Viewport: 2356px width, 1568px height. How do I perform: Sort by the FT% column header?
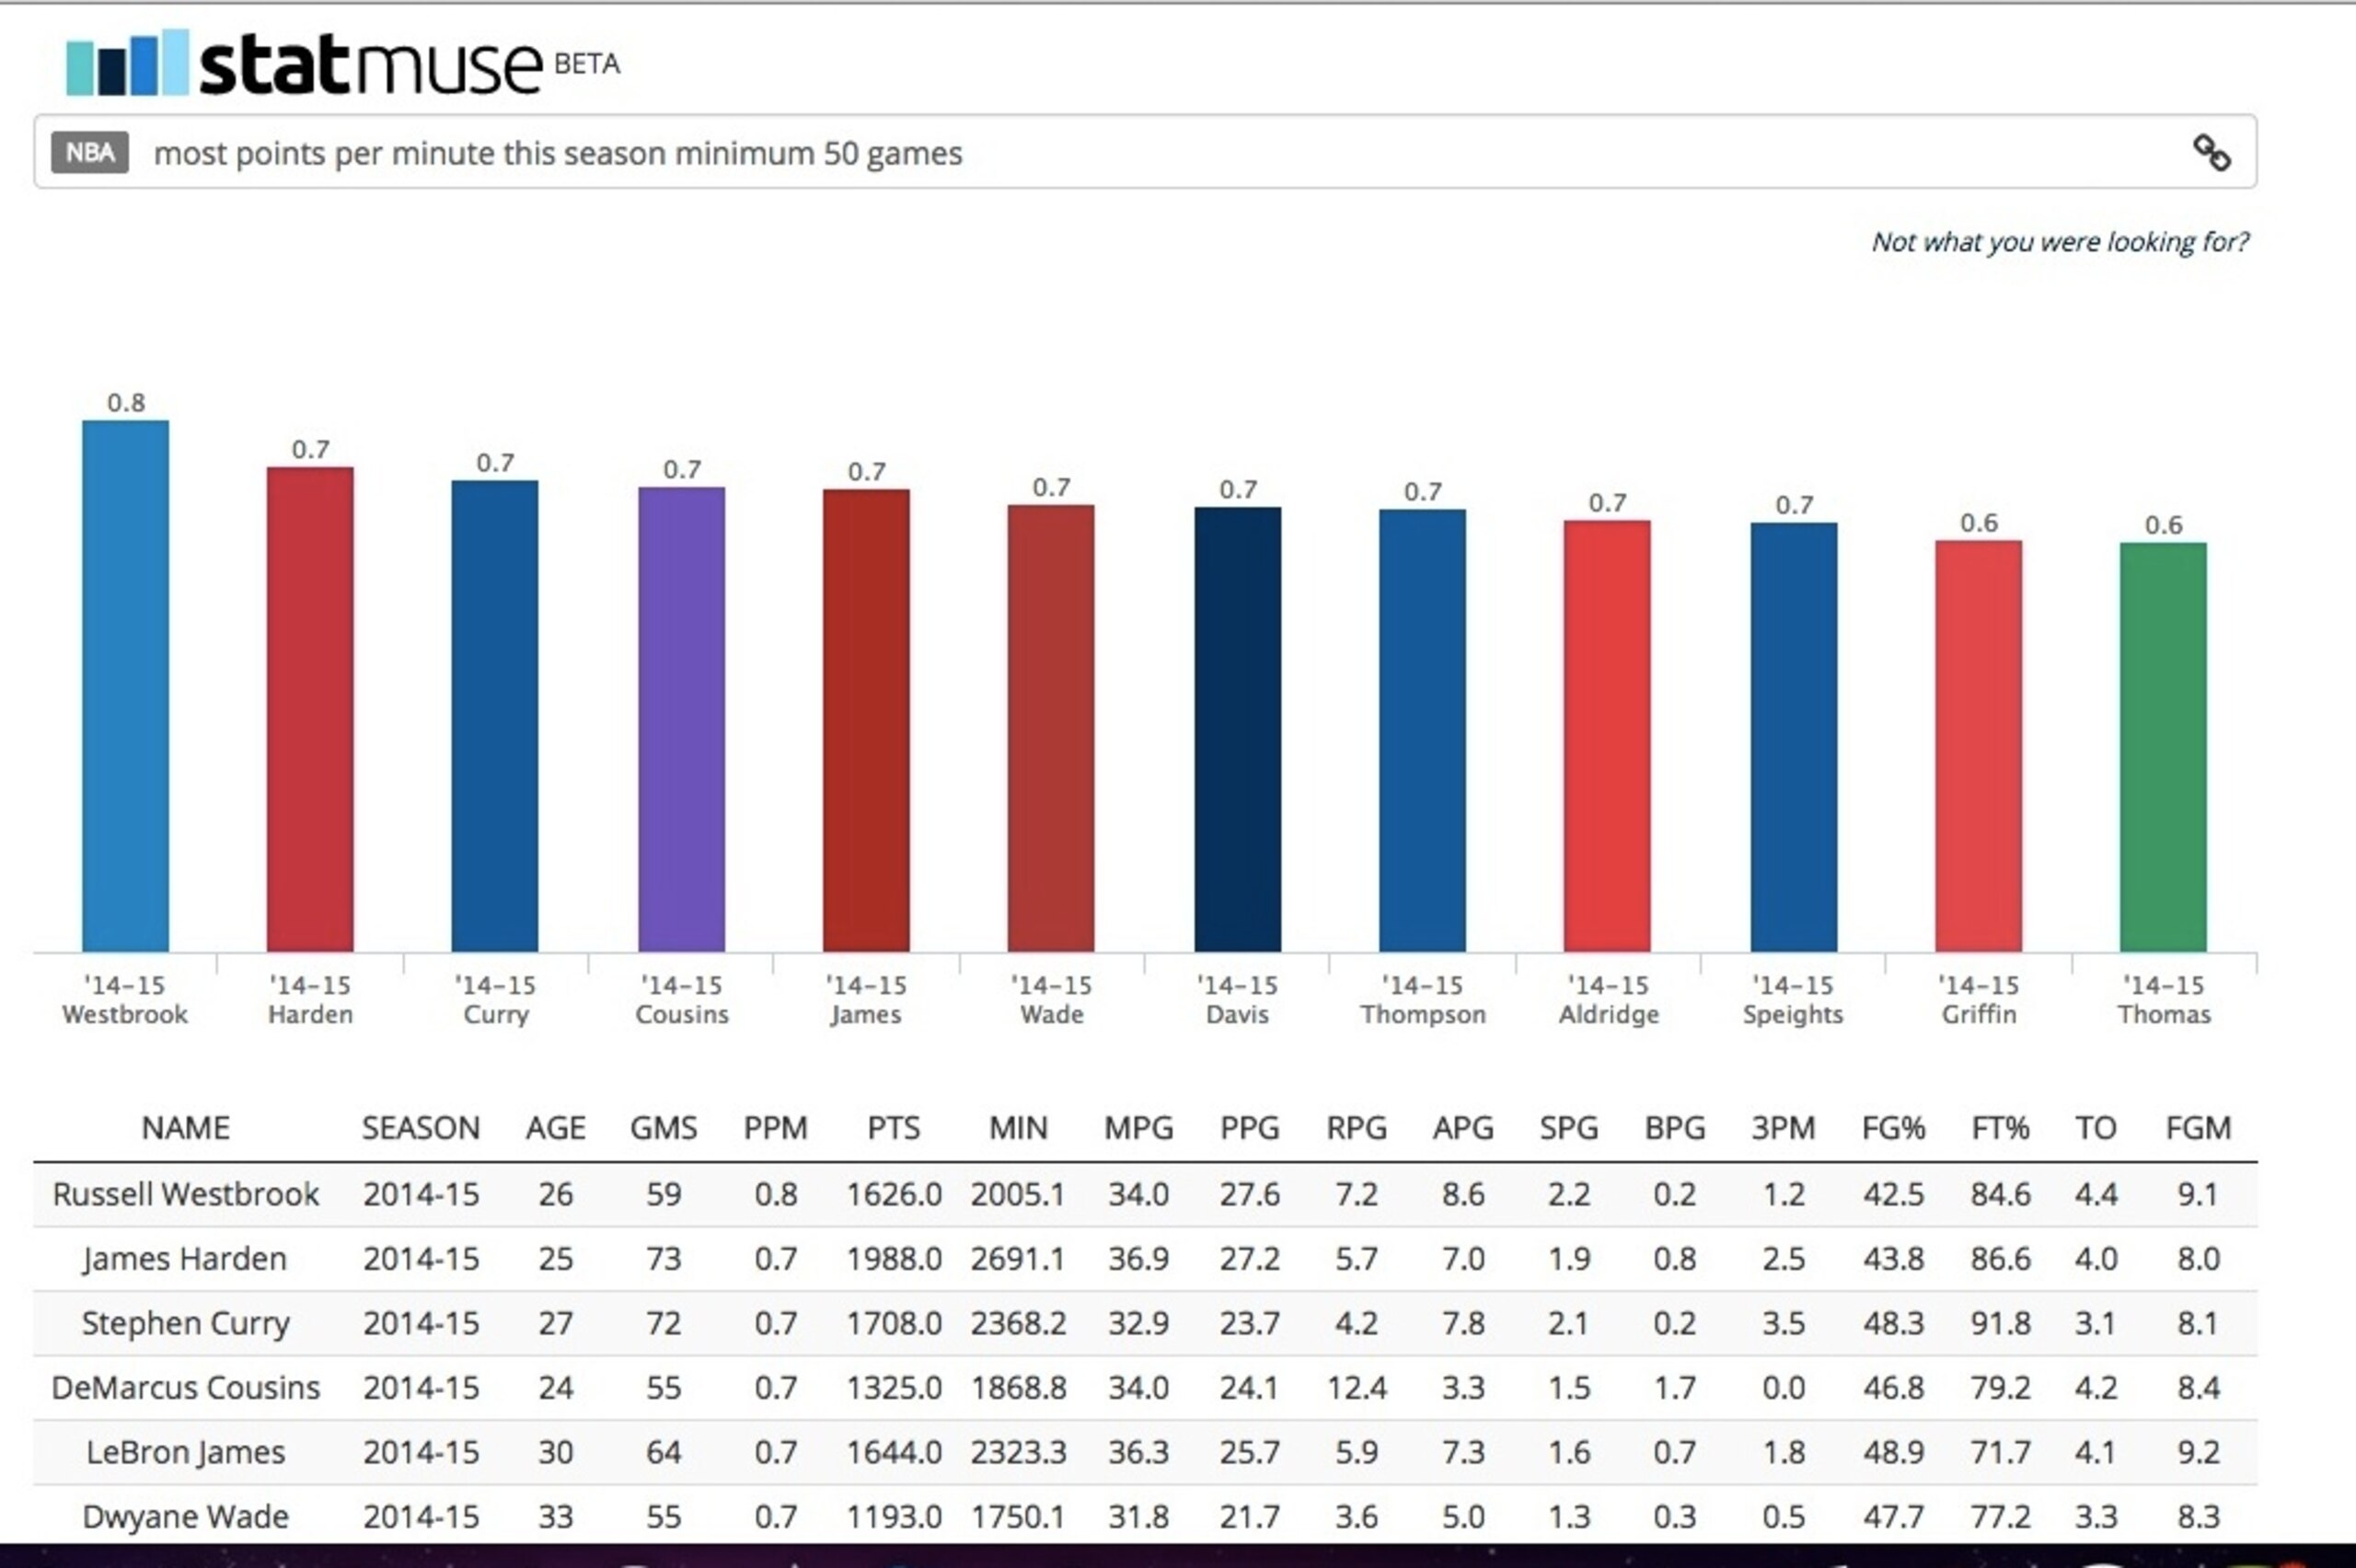coord(2001,1128)
